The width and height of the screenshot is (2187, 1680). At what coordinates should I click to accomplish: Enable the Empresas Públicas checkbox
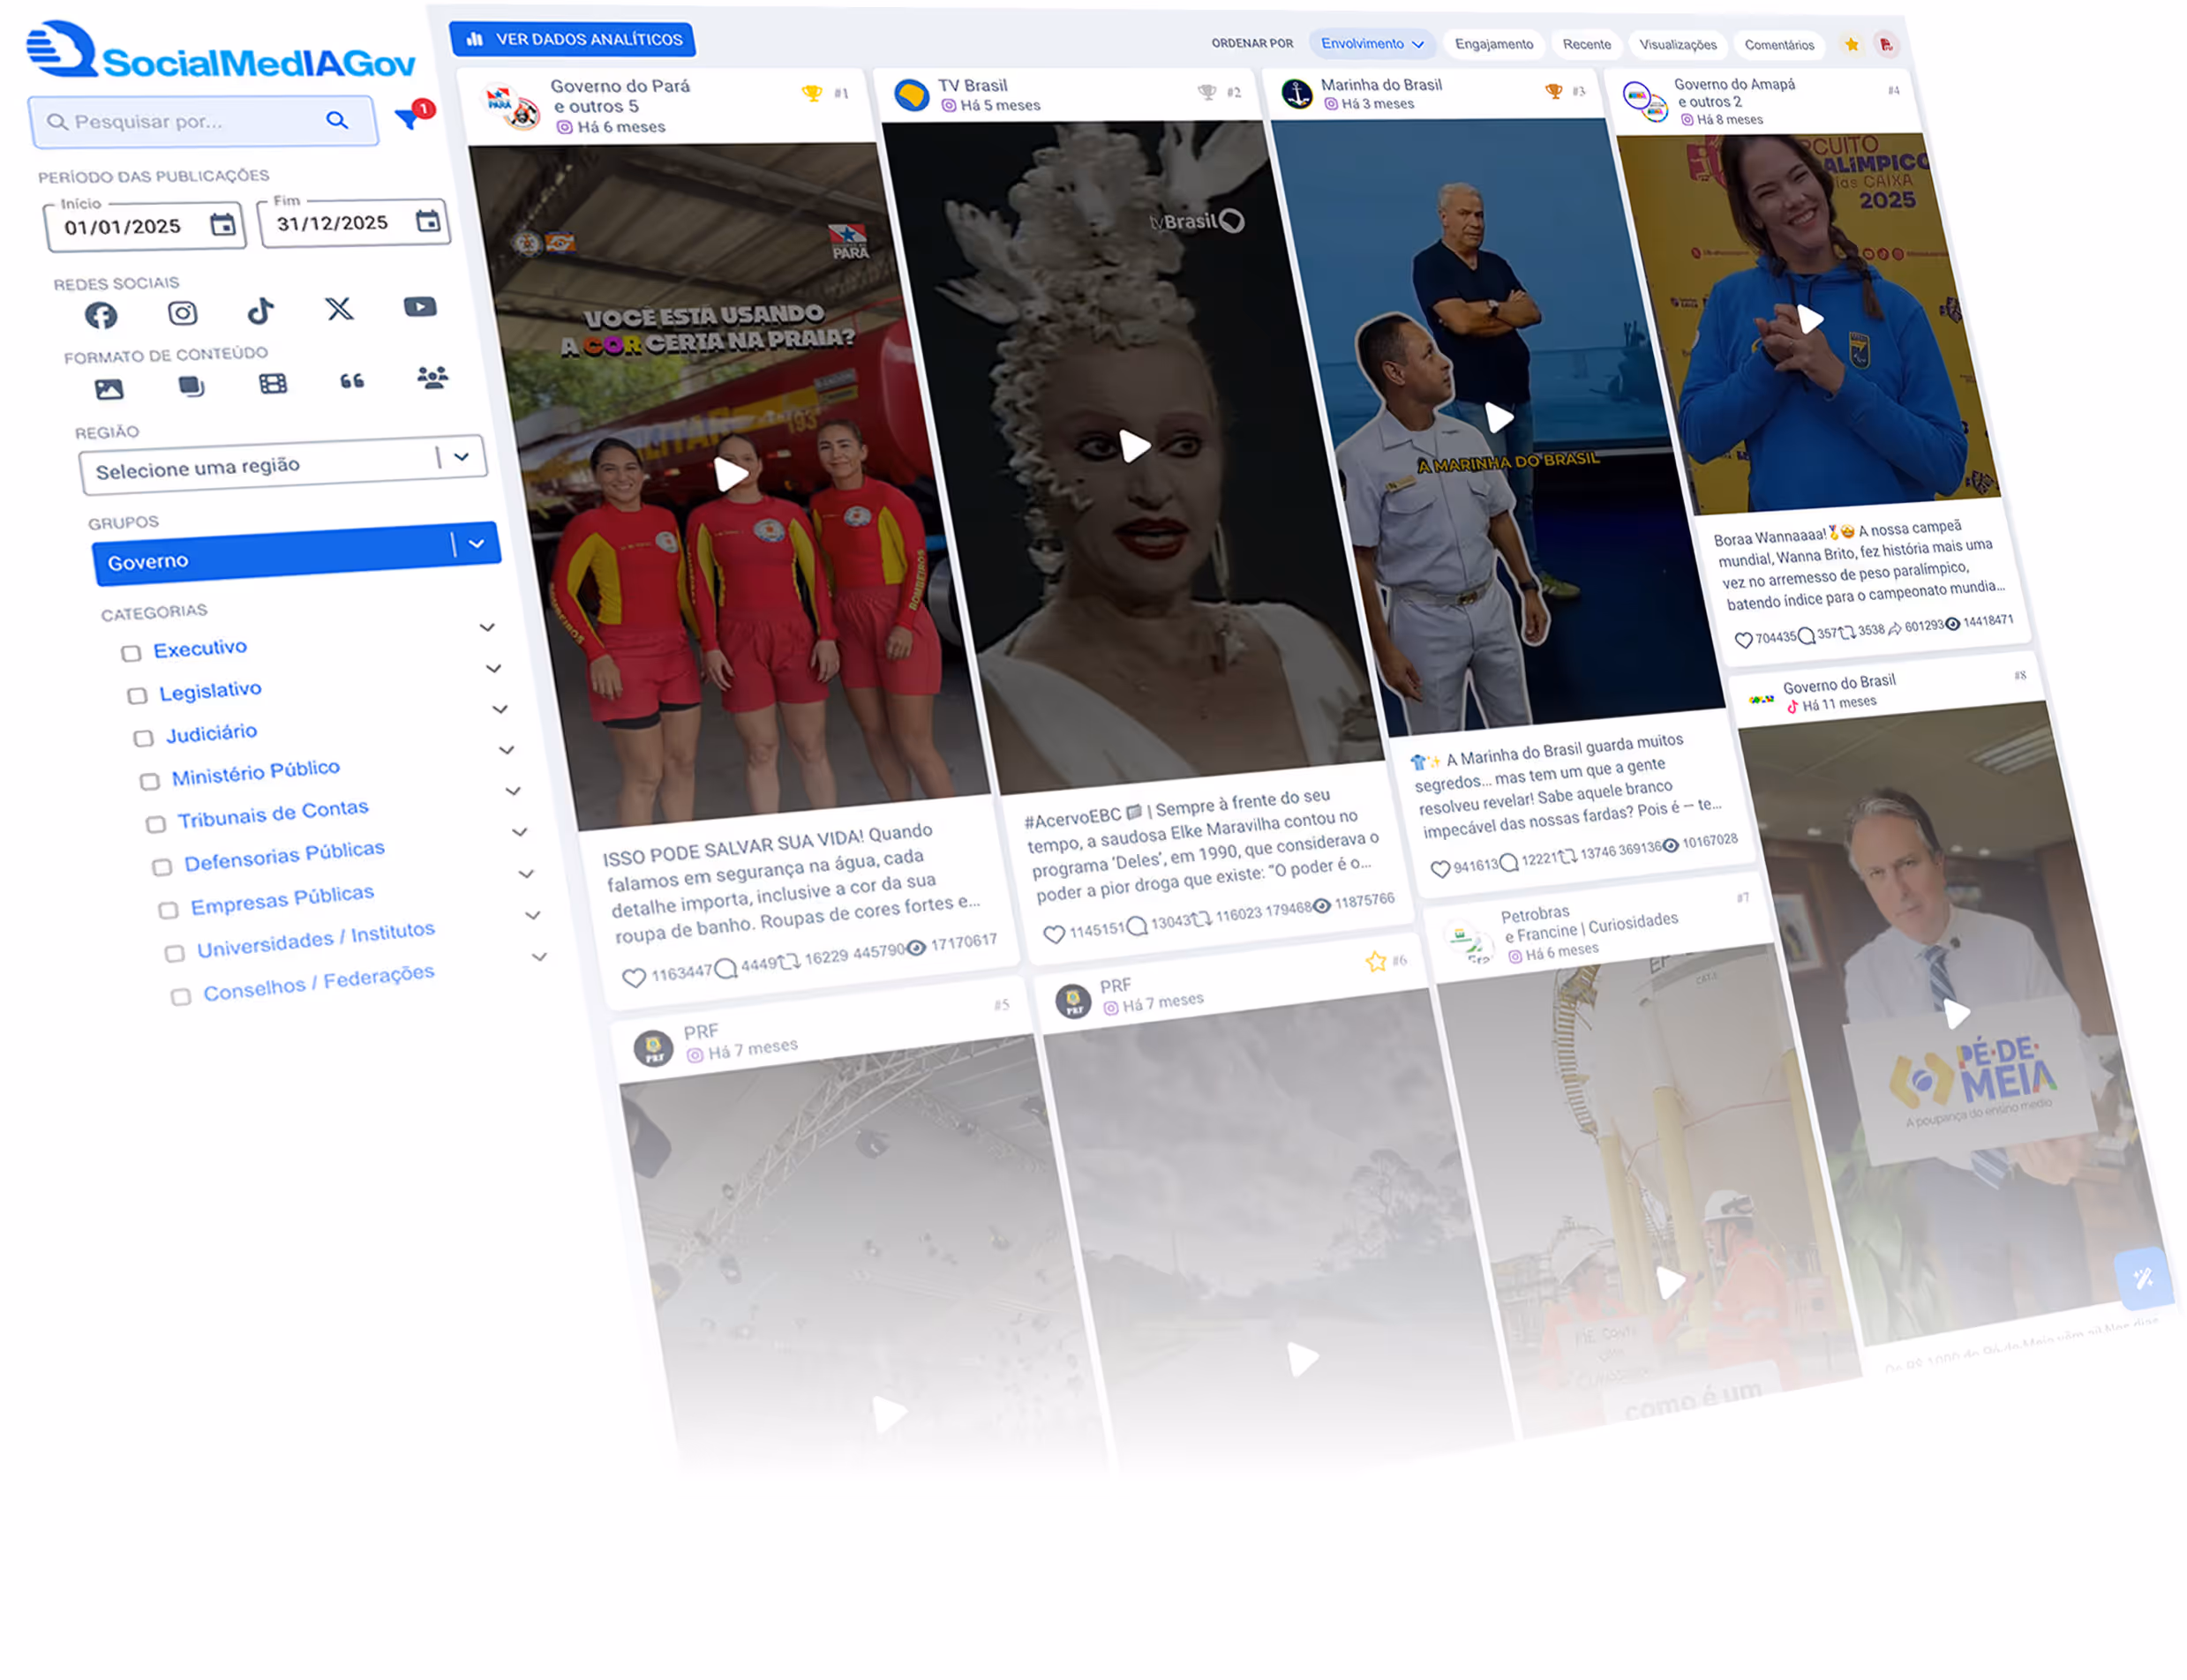(x=168, y=910)
